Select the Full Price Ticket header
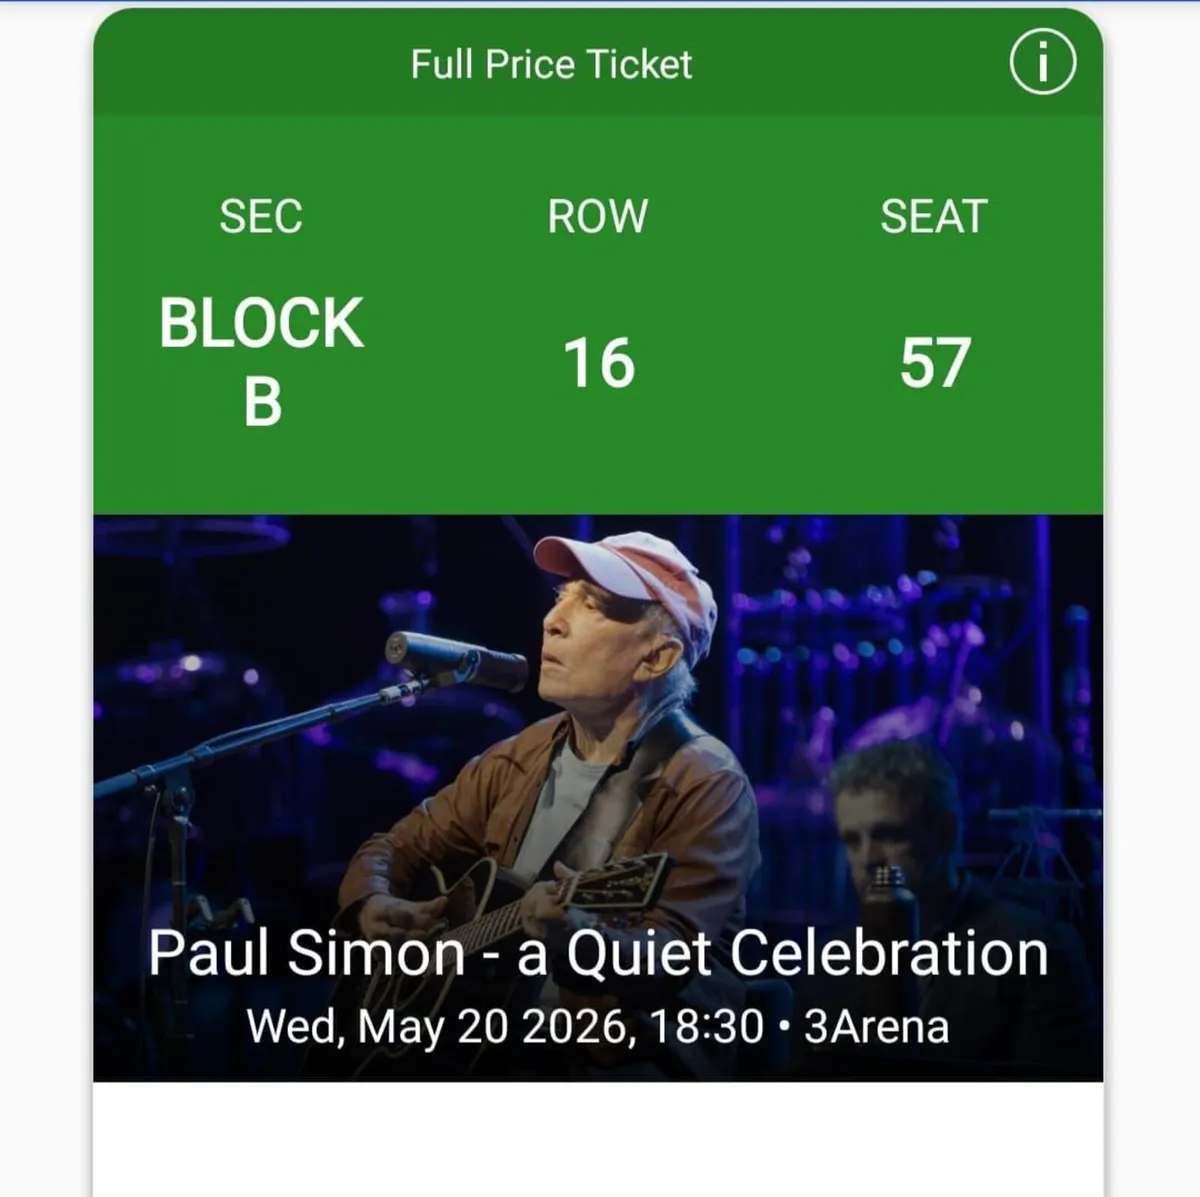 (x=549, y=63)
